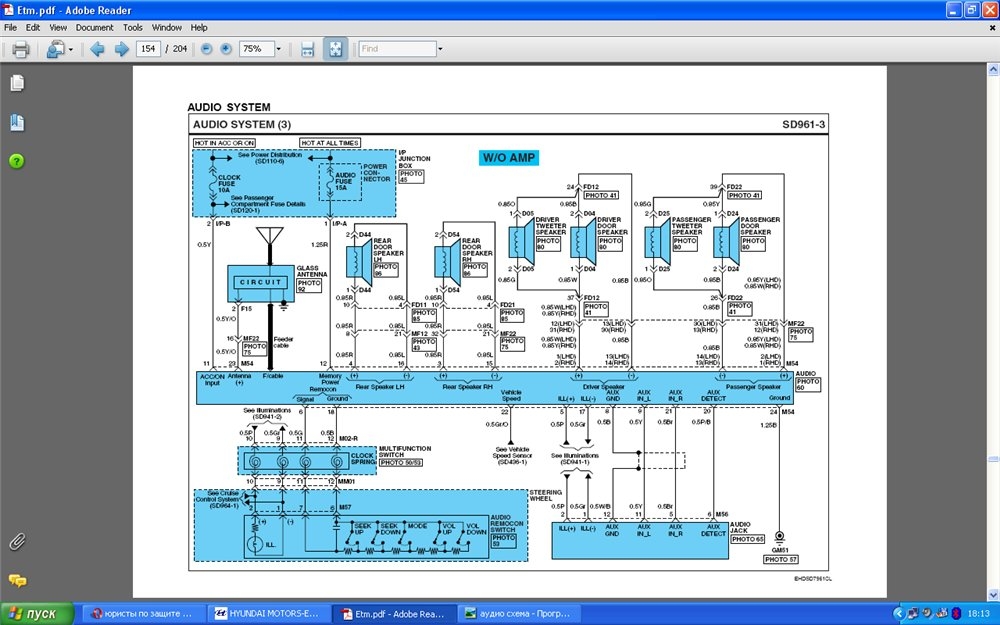Click the Find text field

[397, 49]
